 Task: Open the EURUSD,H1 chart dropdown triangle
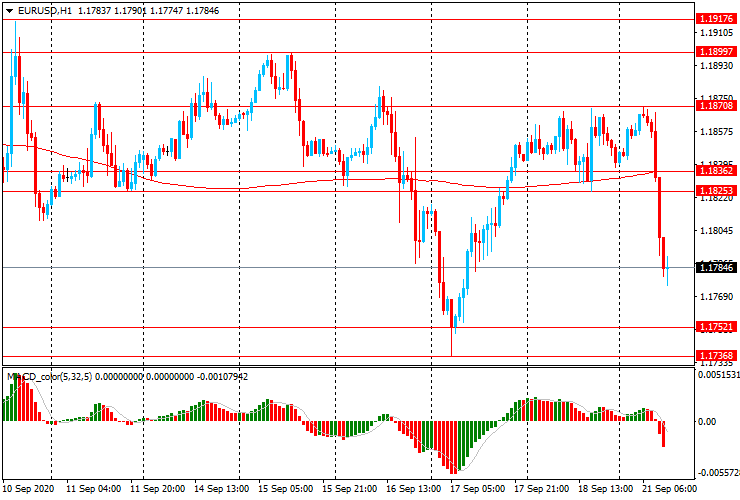pyautogui.click(x=9, y=11)
